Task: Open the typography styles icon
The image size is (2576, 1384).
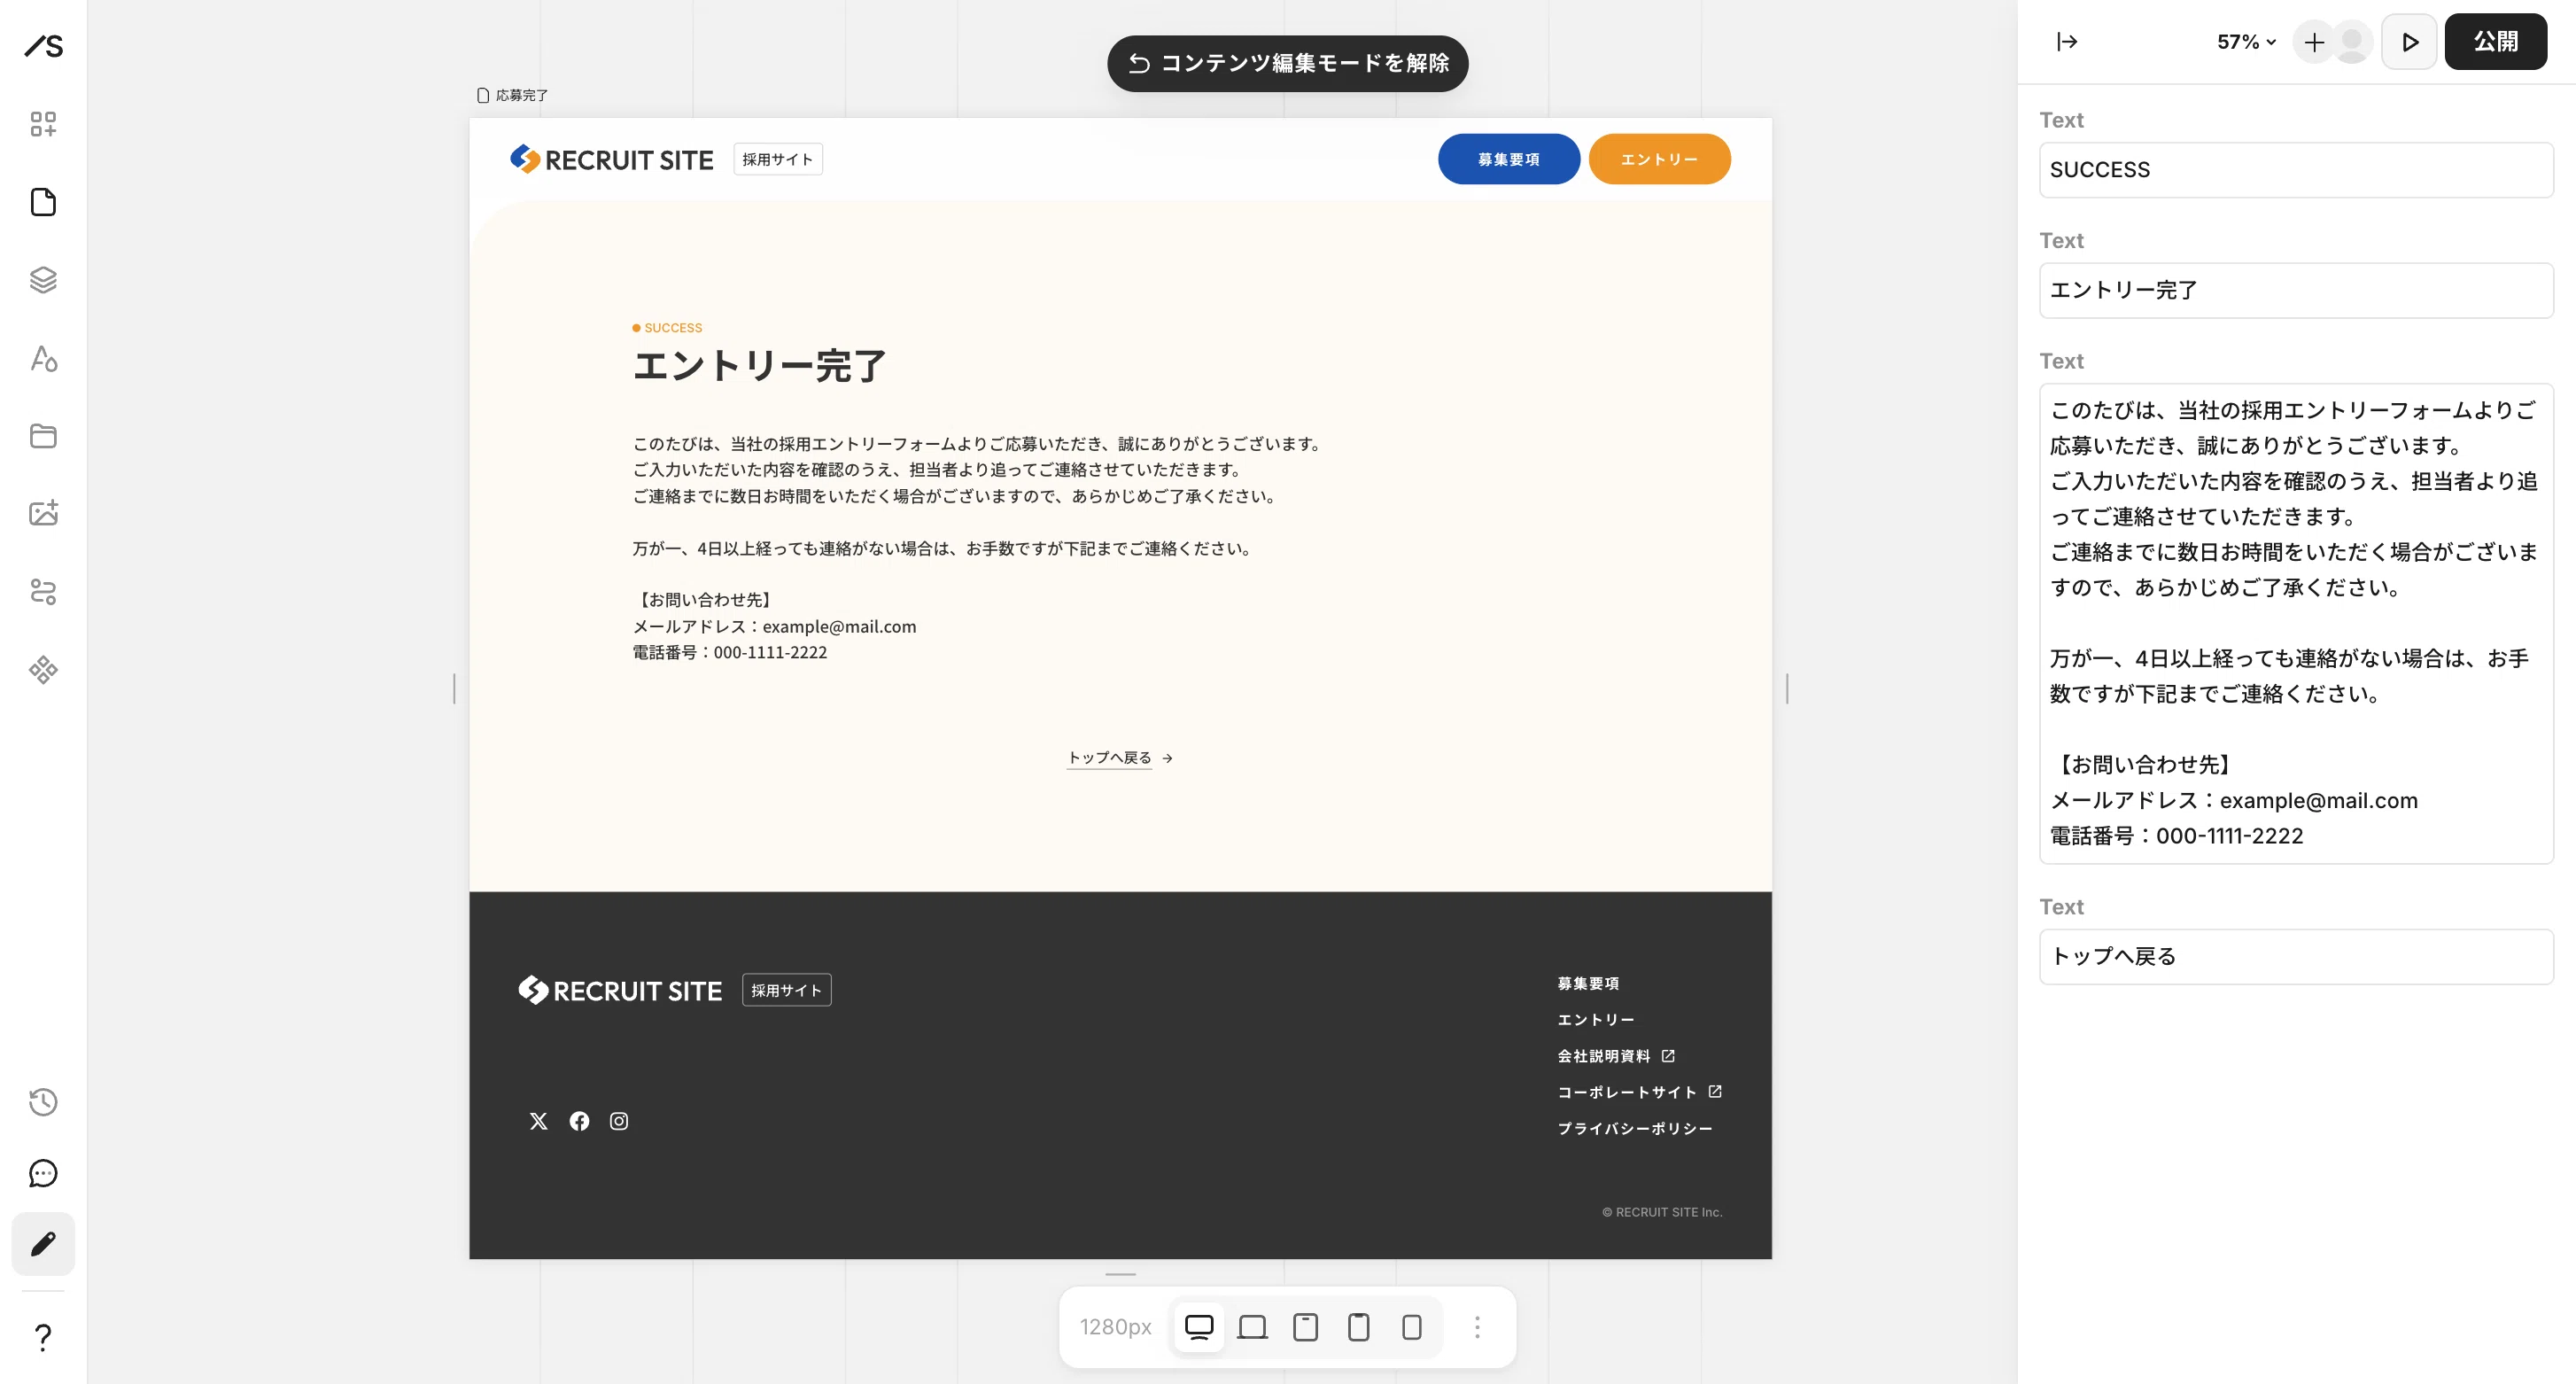Action: [43, 358]
